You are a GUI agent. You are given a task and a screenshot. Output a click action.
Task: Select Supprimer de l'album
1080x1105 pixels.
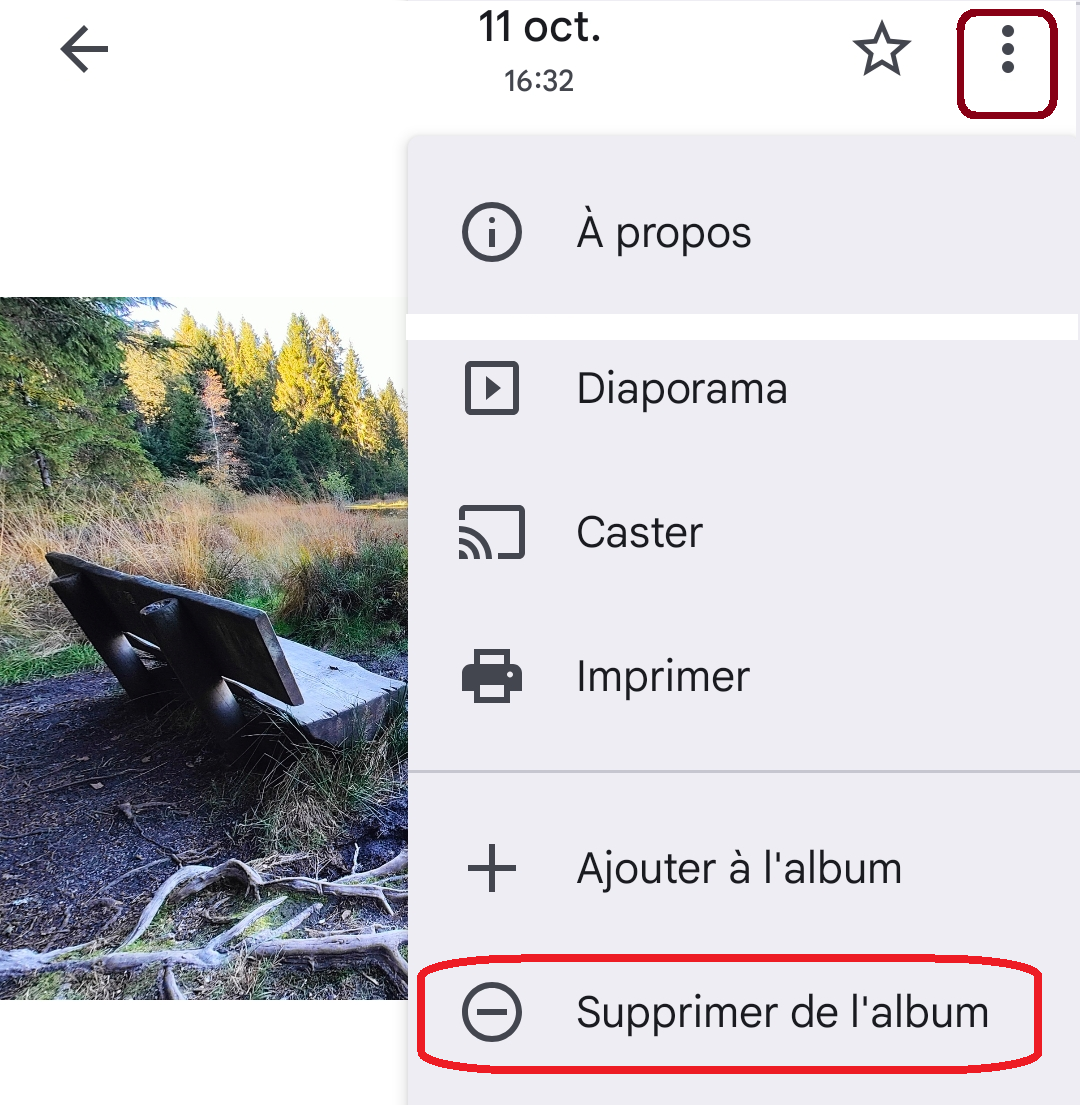pyautogui.click(x=743, y=1012)
